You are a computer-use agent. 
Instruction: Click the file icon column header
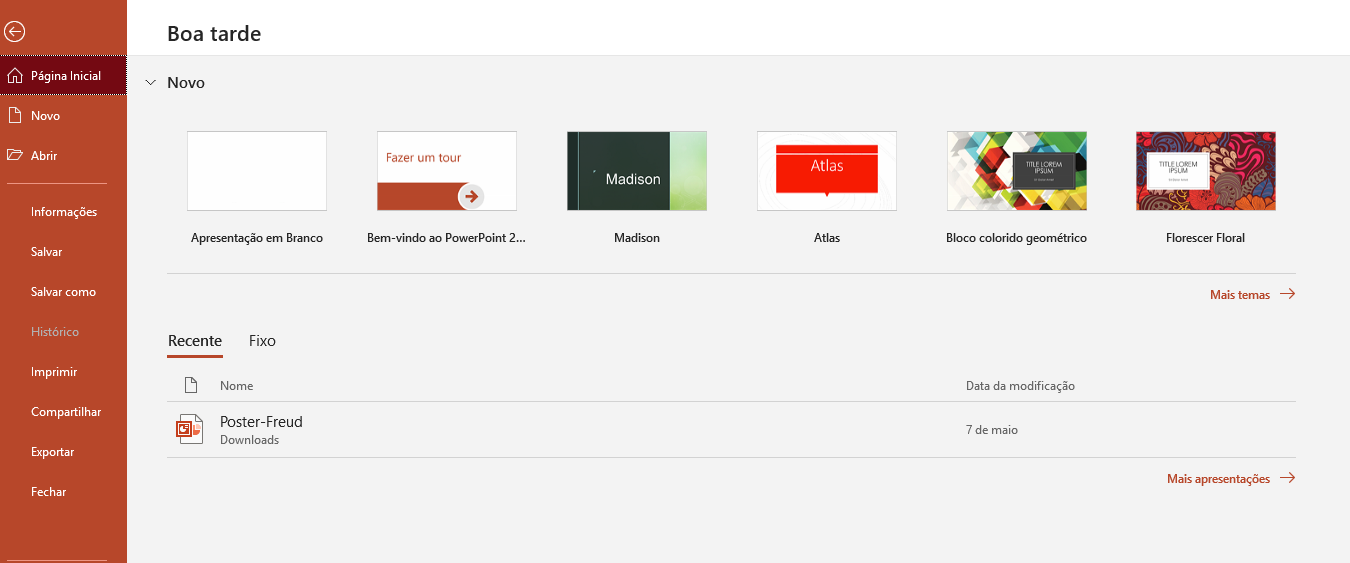[191, 386]
